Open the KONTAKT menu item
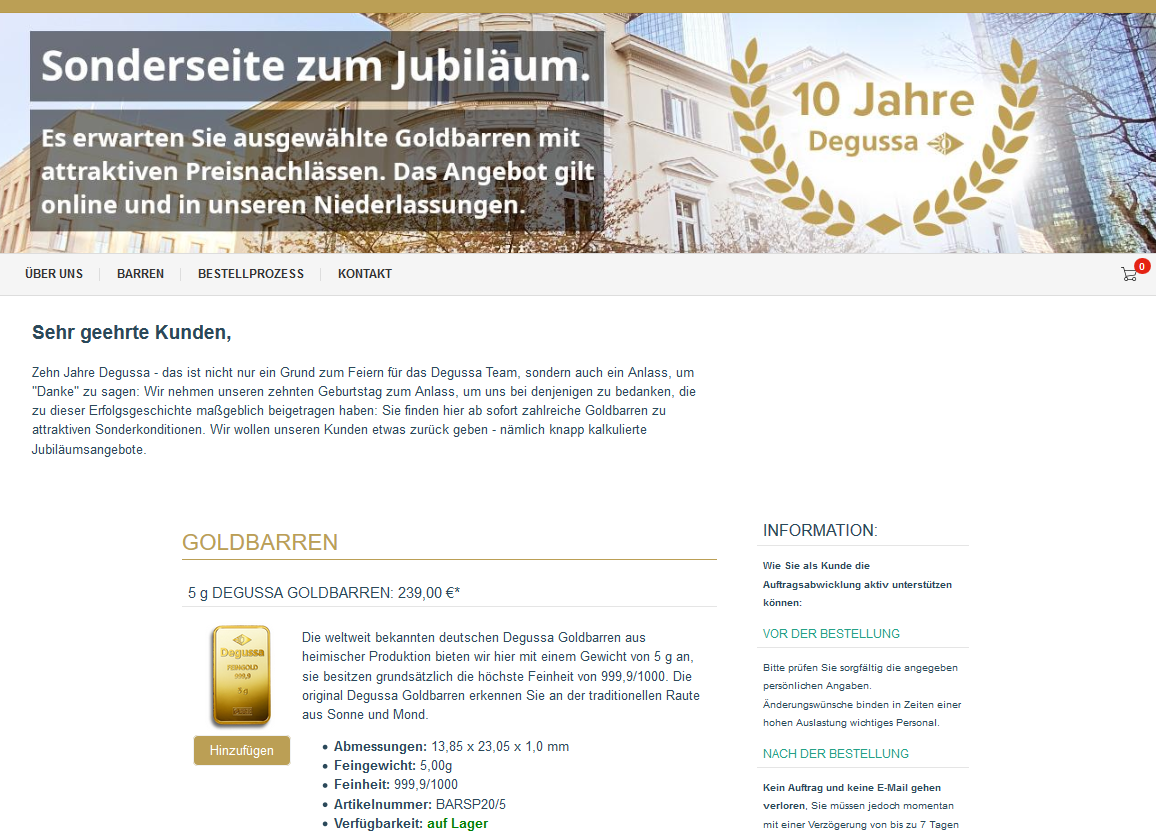Image resolution: width=1156 pixels, height=836 pixels. click(365, 274)
